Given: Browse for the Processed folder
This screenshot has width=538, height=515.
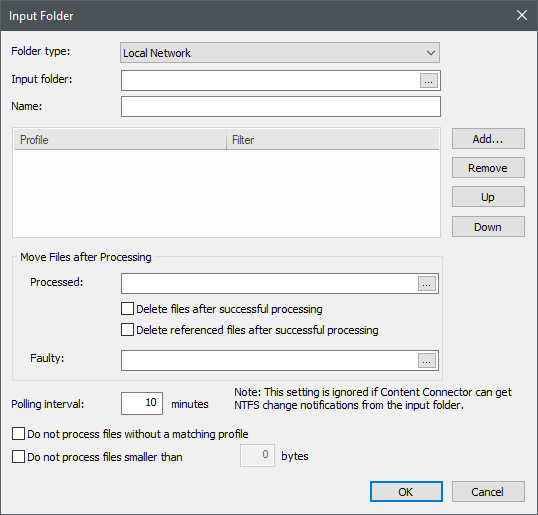Looking at the screenshot, I should click(x=426, y=284).
